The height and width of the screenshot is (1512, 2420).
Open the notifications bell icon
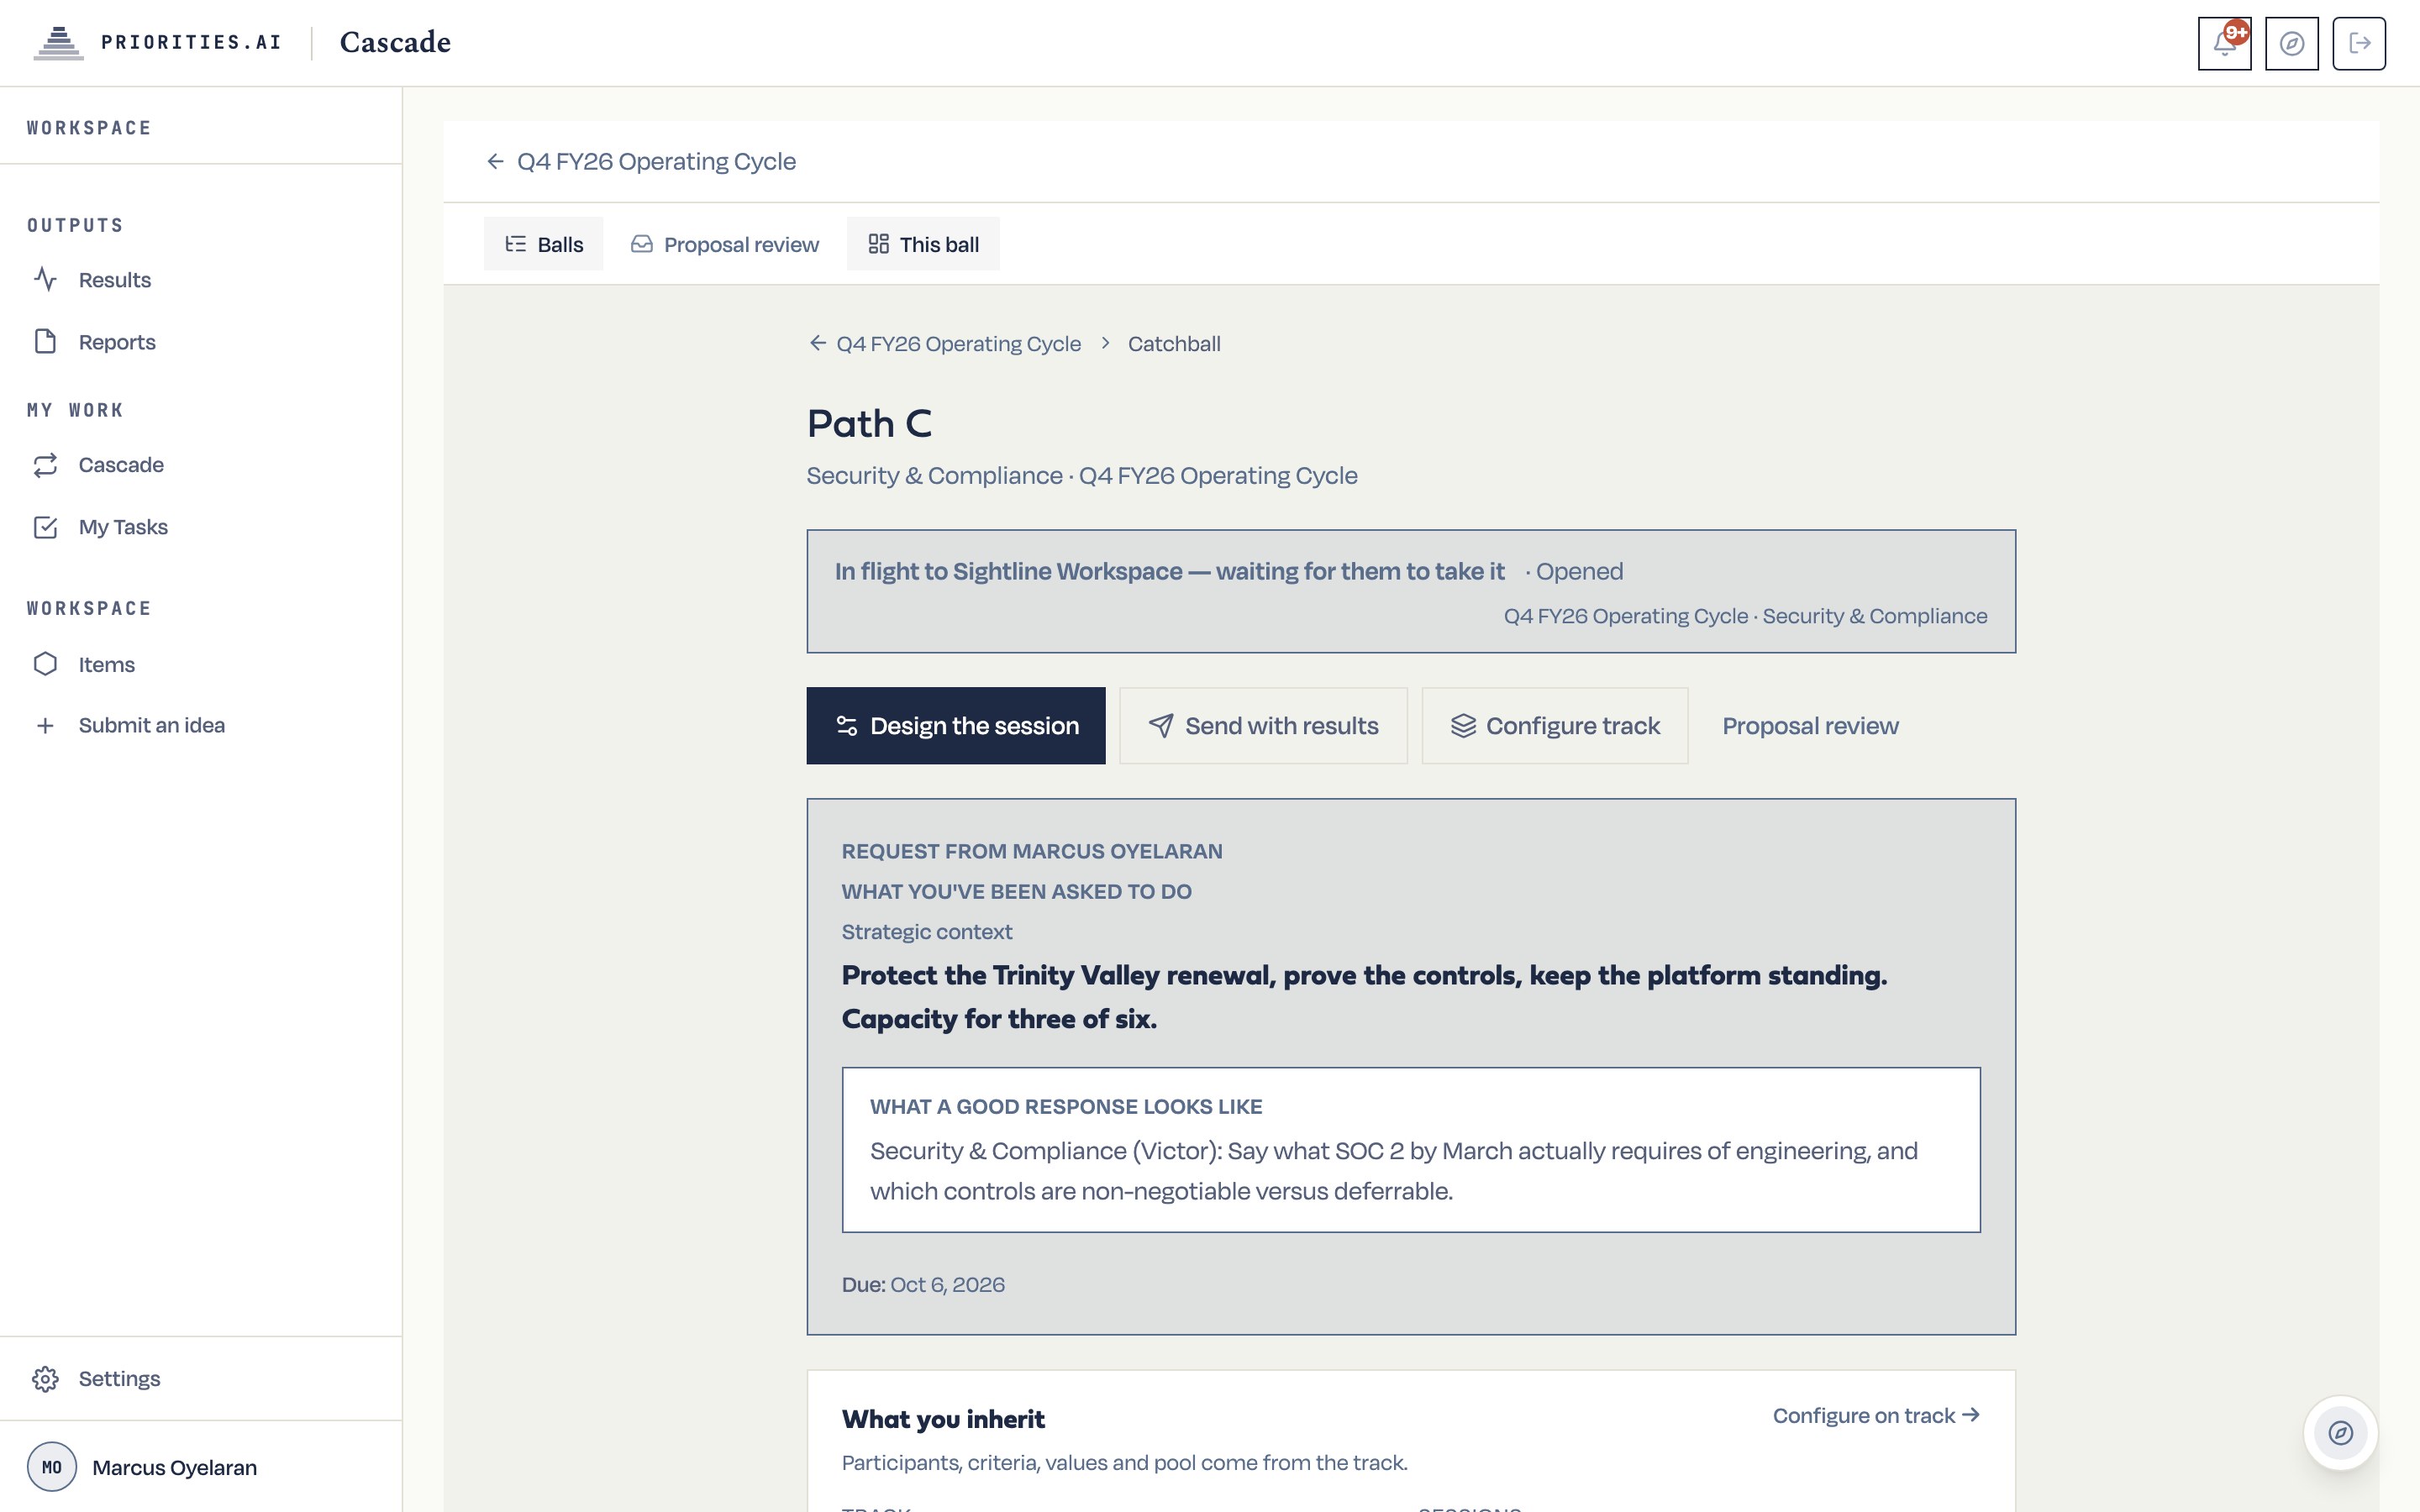coord(2224,43)
